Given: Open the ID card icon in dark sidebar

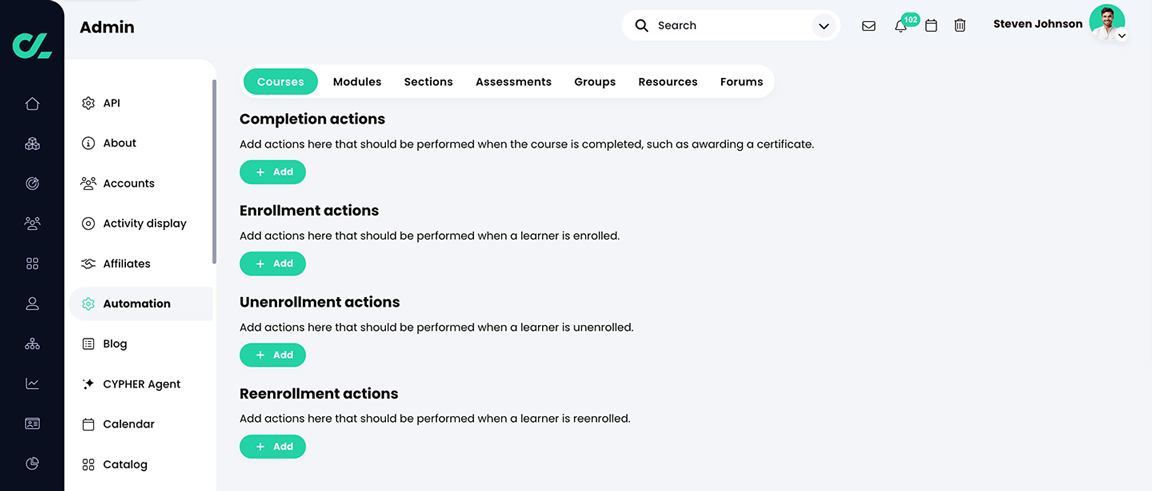Looking at the screenshot, I should (32, 423).
